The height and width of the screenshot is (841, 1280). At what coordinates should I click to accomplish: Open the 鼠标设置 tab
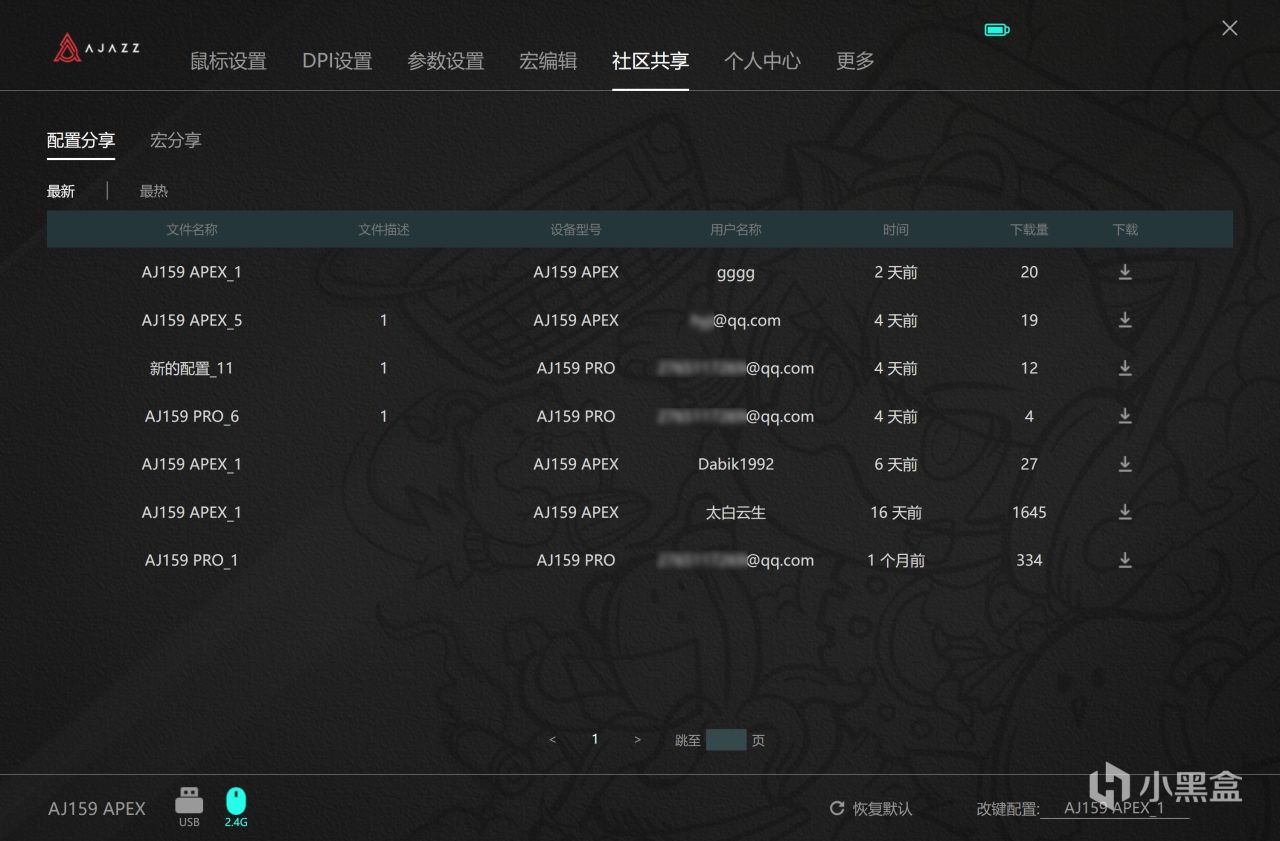(228, 61)
